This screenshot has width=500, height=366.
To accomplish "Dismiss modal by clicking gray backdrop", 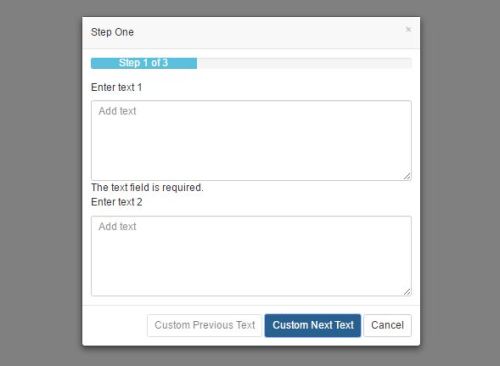I will 40,183.
